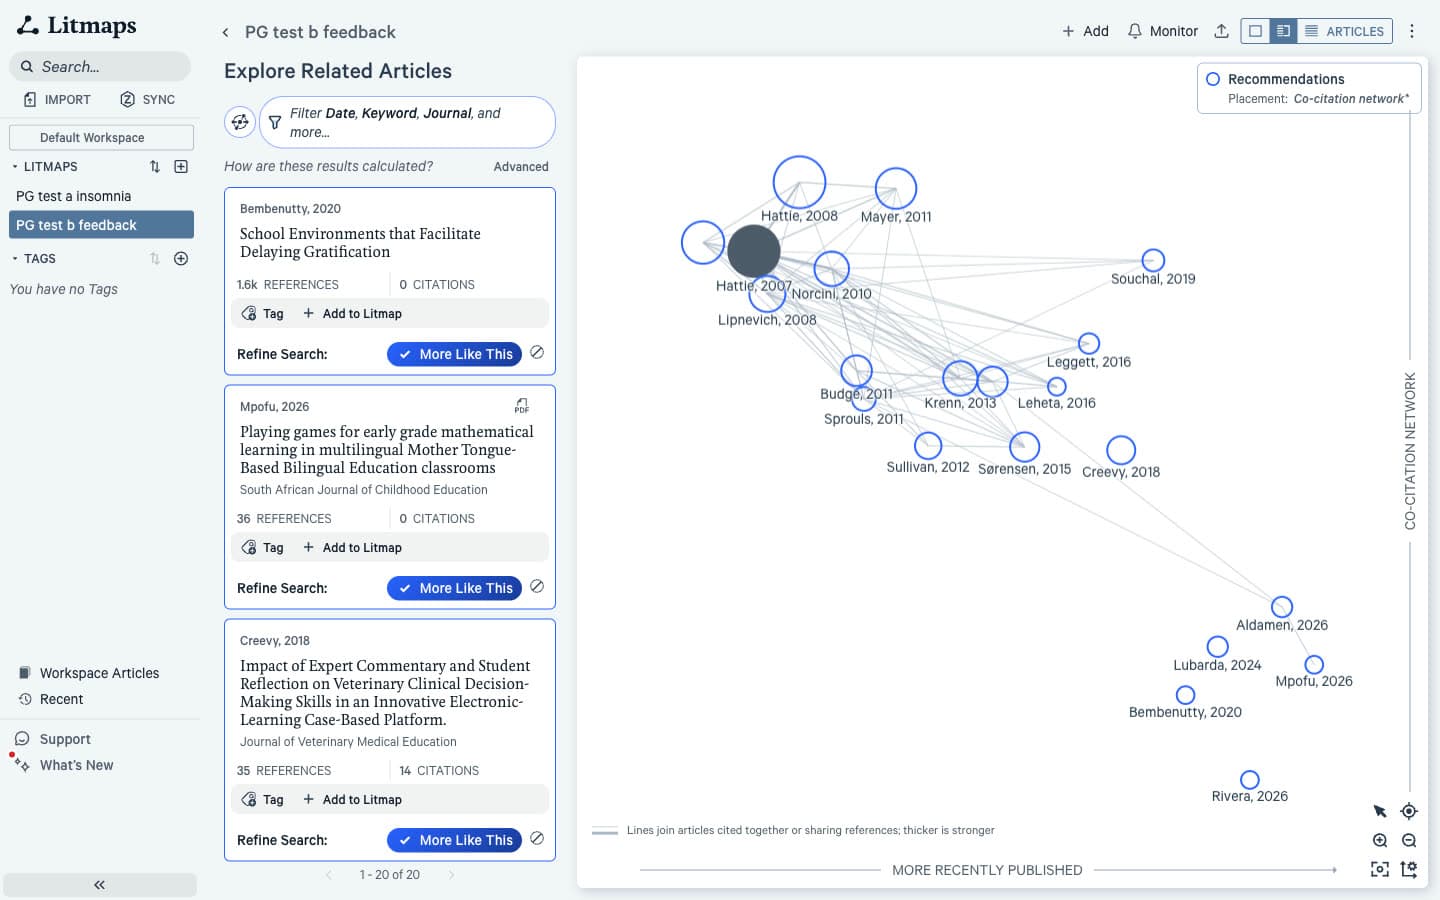Fit map to screen icon
The height and width of the screenshot is (900, 1440).
tap(1380, 869)
